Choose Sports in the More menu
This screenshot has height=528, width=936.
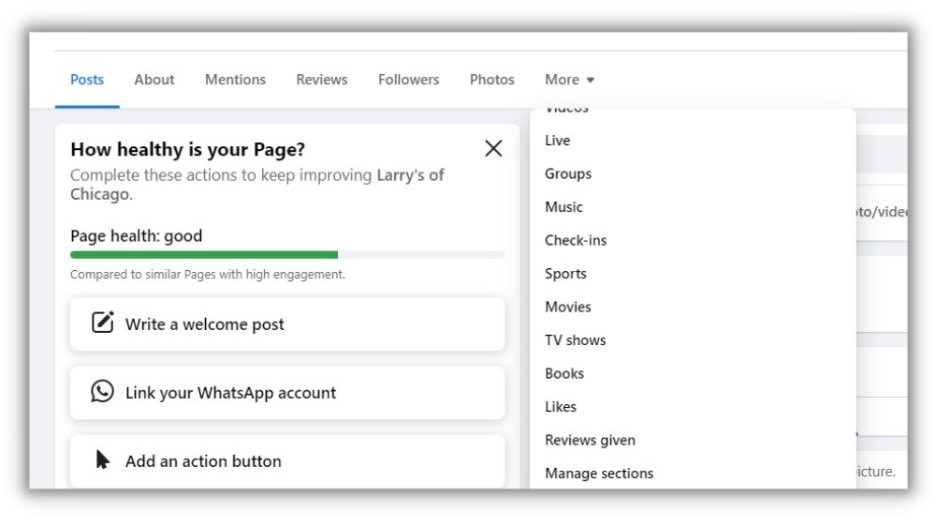pyautogui.click(x=565, y=274)
